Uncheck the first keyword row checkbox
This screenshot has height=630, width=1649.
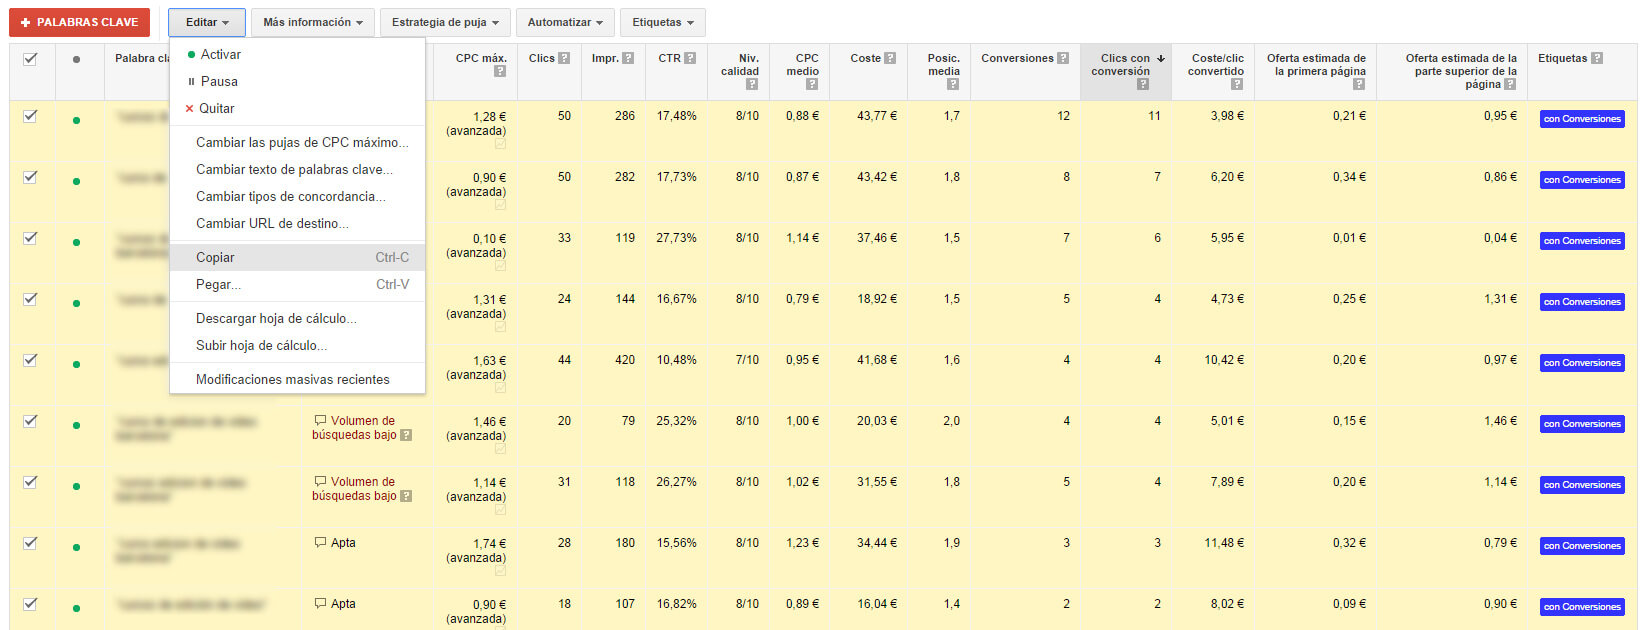coord(30,116)
